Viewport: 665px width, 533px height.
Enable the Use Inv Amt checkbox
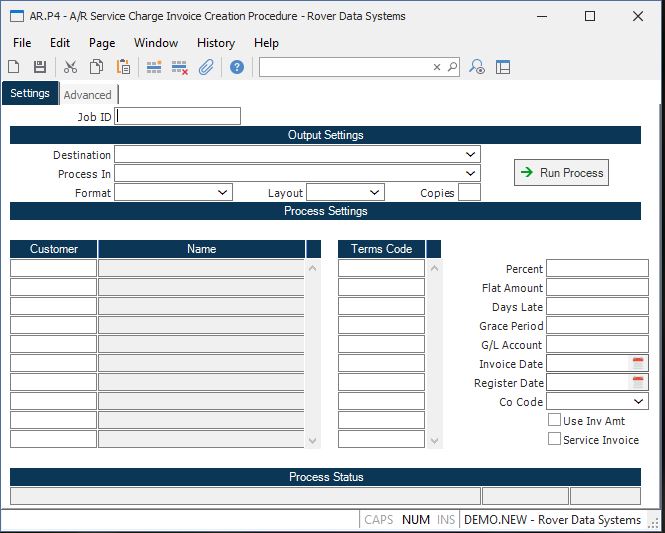(554, 421)
